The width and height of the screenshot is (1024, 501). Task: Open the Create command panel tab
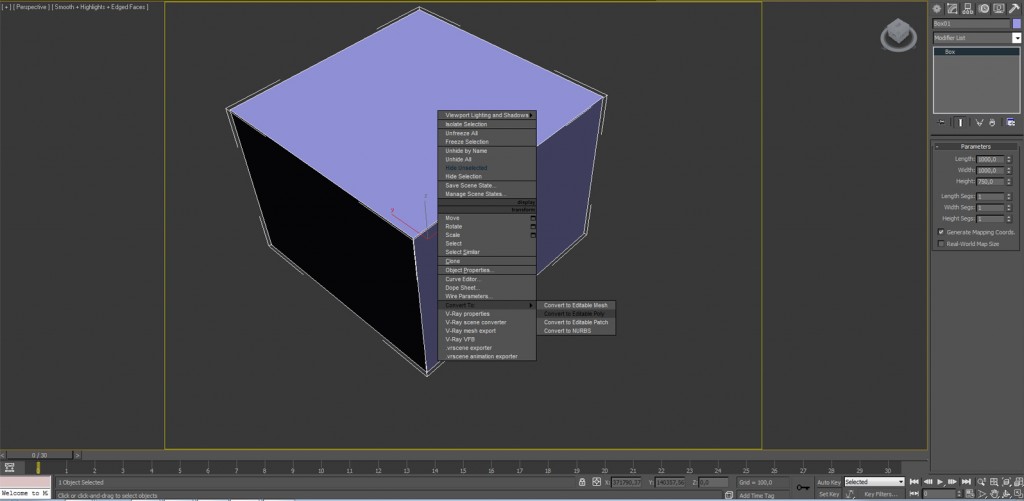pos(936,8)
